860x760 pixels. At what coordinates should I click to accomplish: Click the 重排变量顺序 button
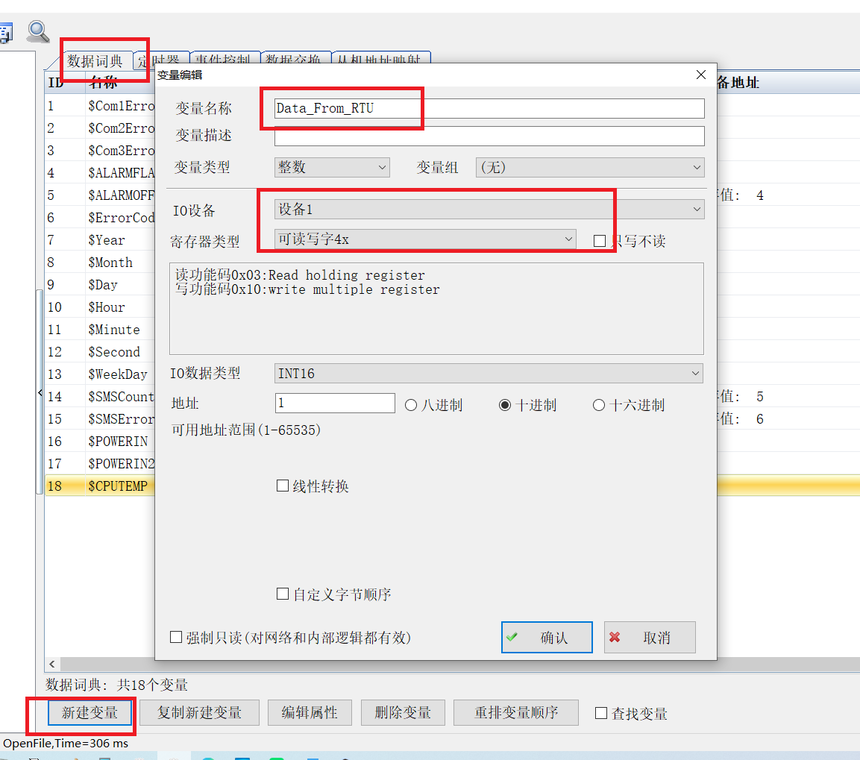pyautogui.click(x=516, y=712)
